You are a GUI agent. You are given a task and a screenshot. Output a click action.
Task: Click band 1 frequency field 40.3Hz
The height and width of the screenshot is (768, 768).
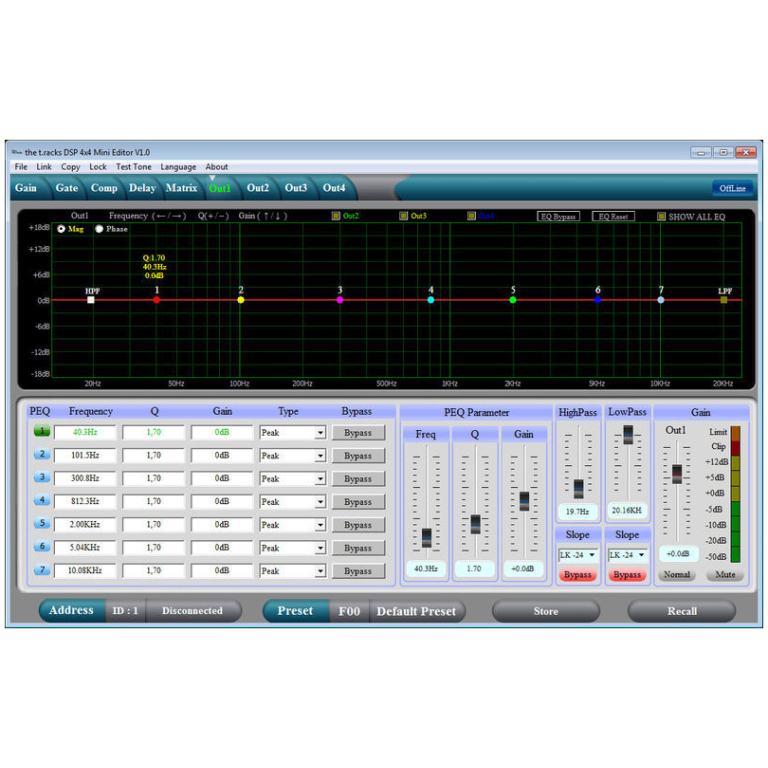[x=85, y=432]
